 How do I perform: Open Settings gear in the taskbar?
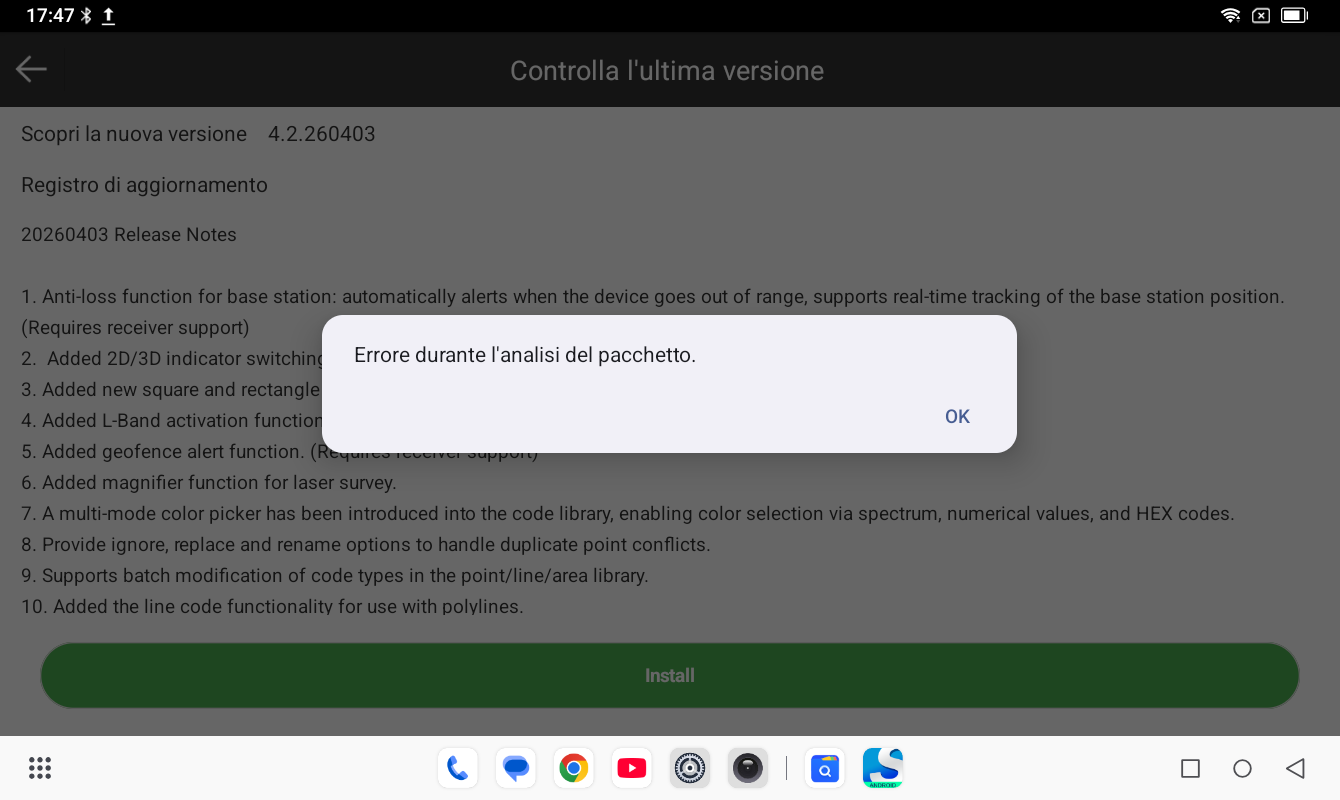point(690,768)
